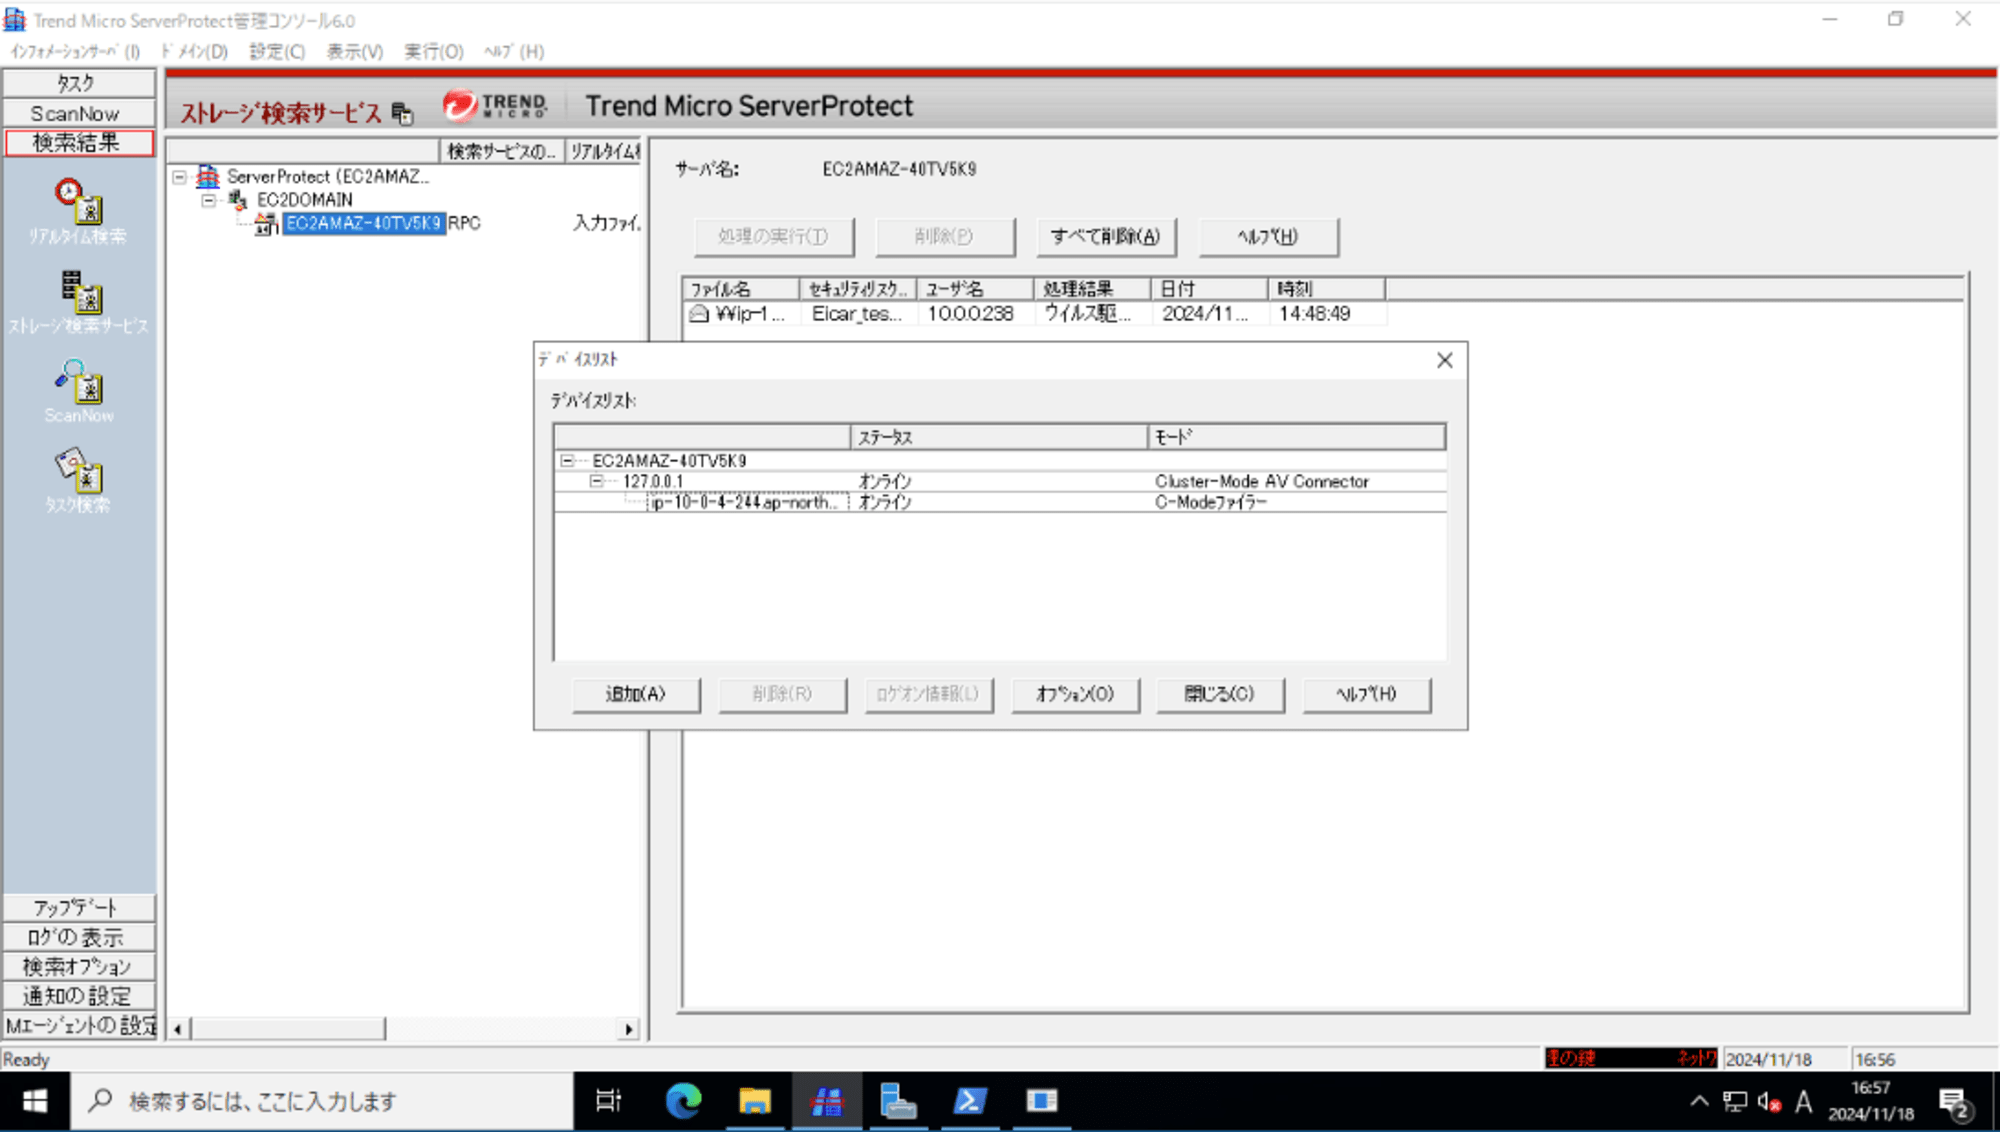Open the ヘルプ(H) menu
The image size is (2000, 1132).
pyautogui.click(x=514, y=51)
